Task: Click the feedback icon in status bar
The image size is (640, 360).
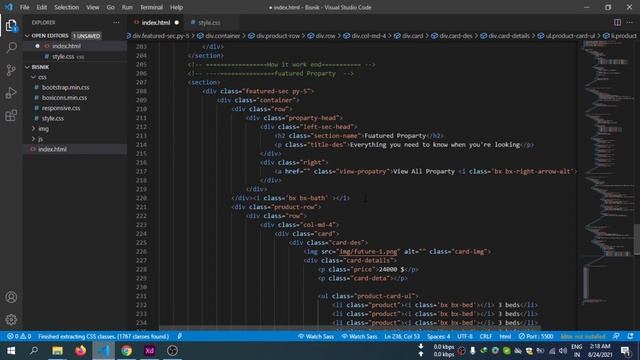Action: (x=616, y=336)
